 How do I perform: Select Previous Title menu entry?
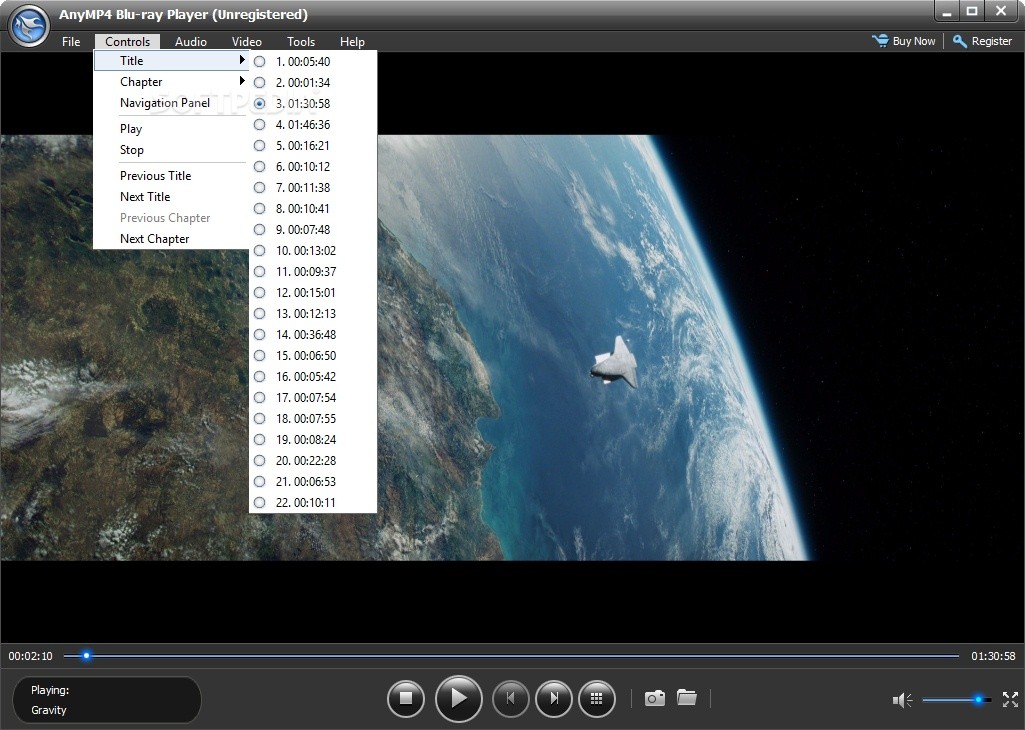[171, 176]
